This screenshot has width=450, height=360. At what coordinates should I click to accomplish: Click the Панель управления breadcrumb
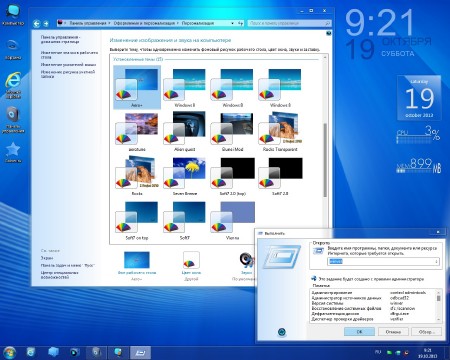pyautogui.click(x=88, y=23)
